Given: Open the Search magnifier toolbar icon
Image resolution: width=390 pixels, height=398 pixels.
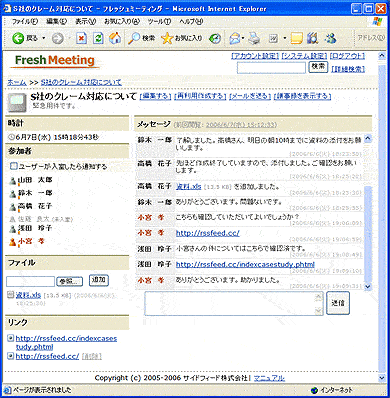Looking at the screenshot, I should click(134, 38).
